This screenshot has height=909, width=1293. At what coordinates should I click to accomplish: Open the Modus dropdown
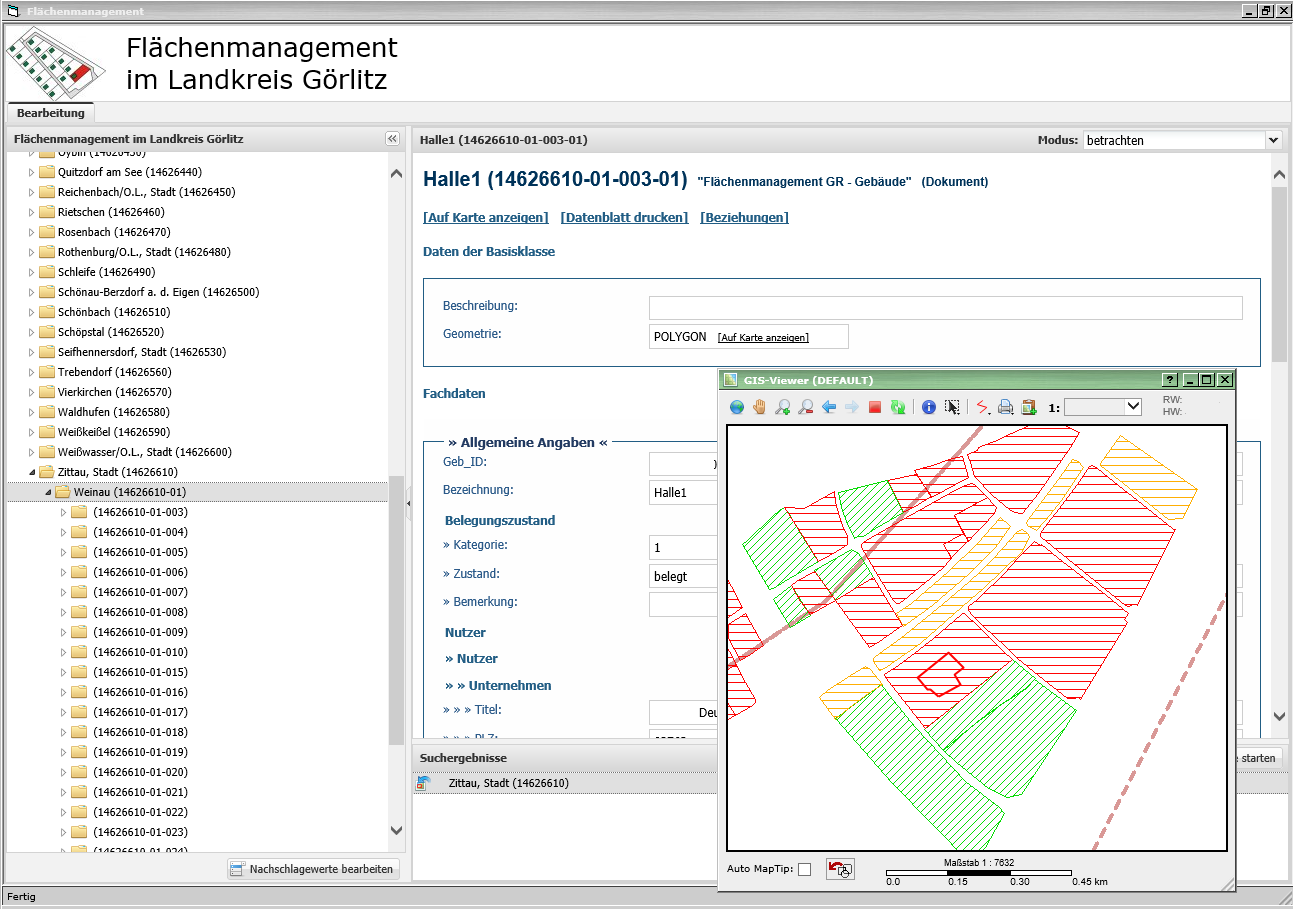pyautogui.click(x=1272, y=140)
